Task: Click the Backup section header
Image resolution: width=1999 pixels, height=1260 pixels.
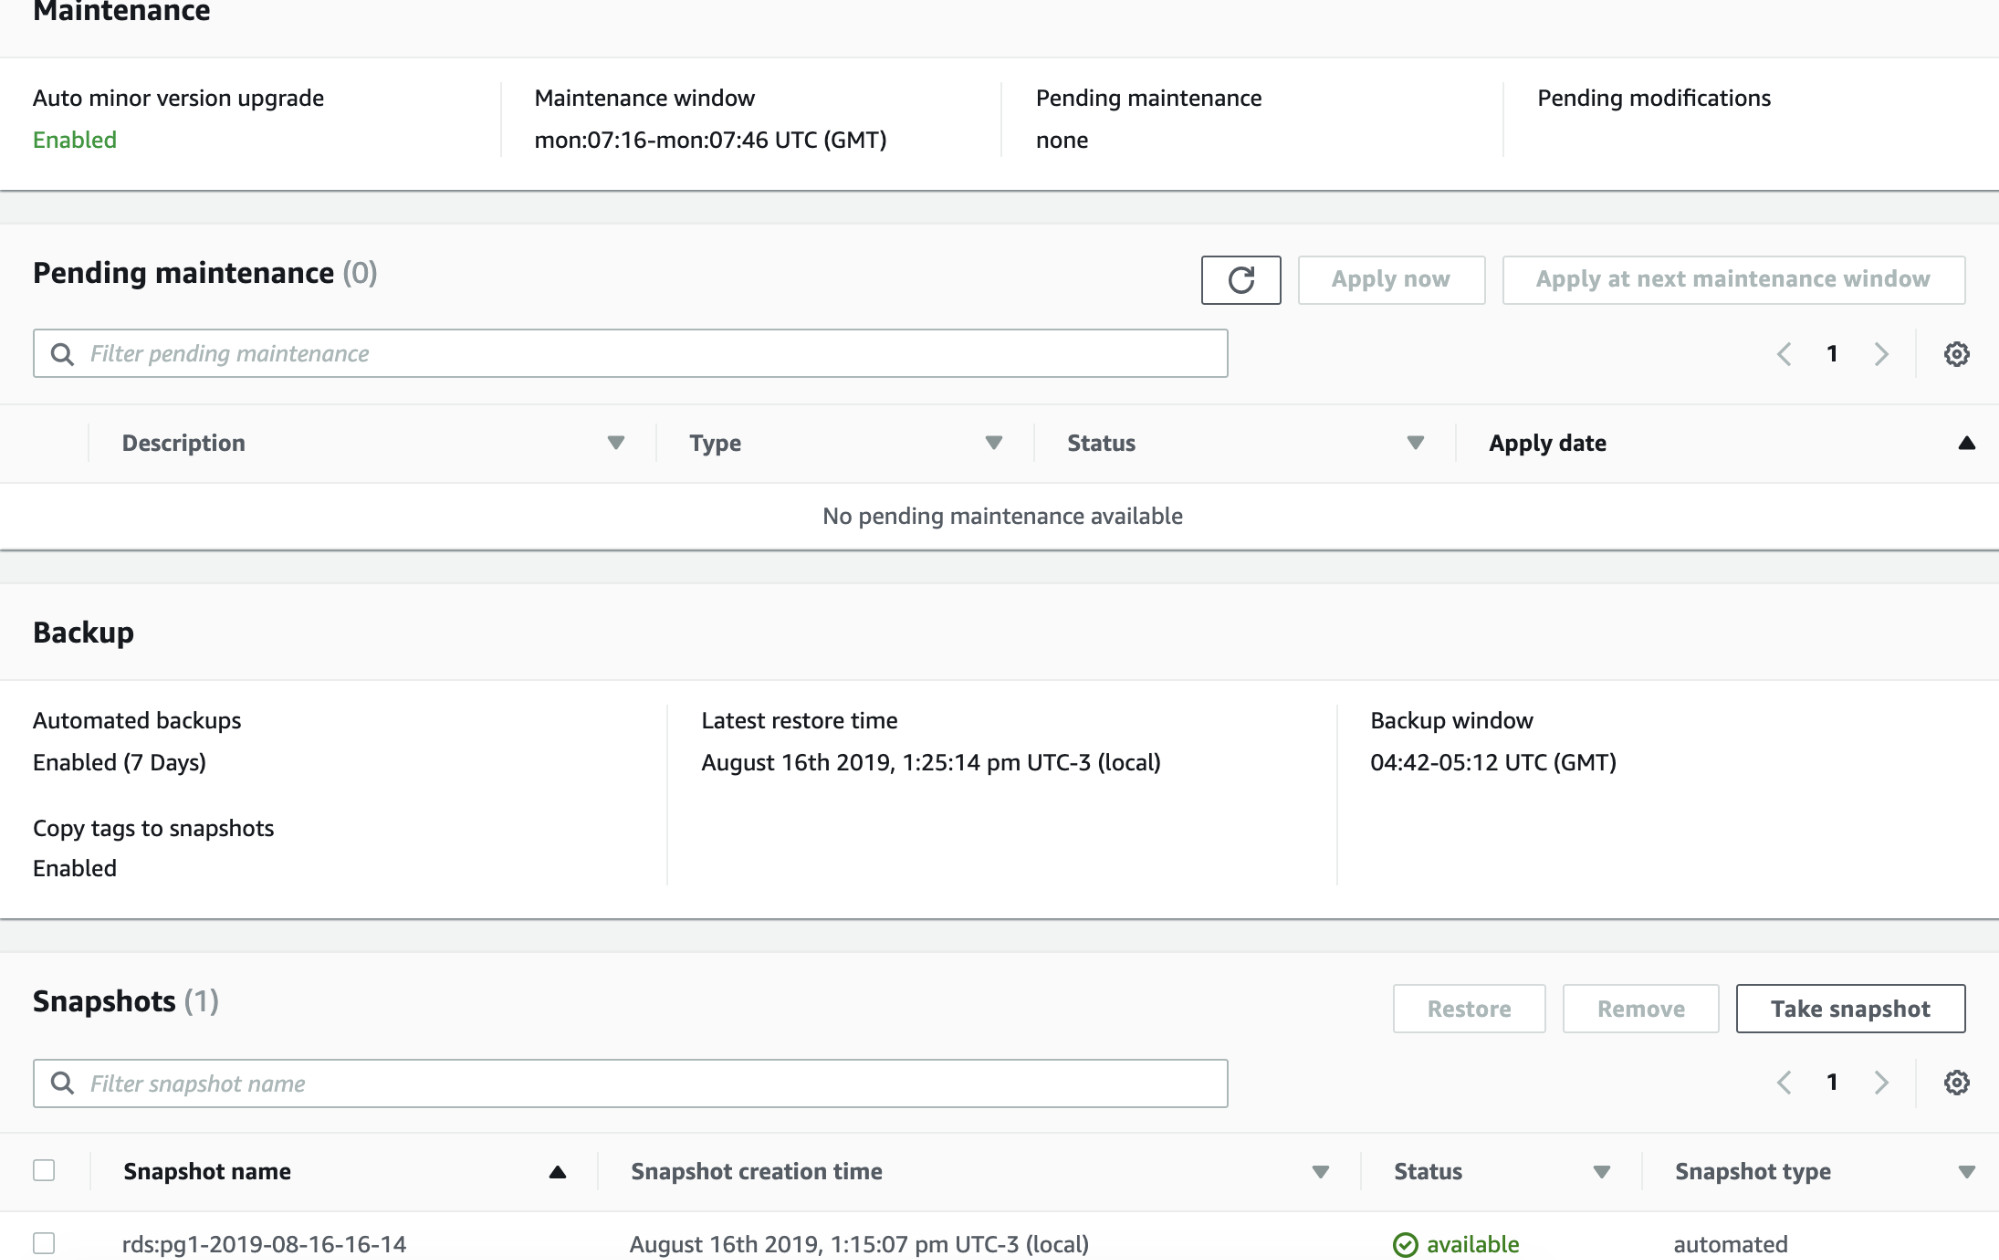Action: (83, 631)
